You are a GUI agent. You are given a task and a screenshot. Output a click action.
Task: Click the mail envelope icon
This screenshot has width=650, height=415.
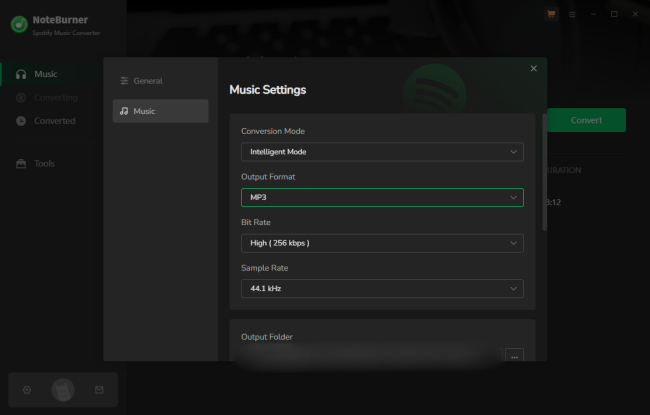(99, 390)
